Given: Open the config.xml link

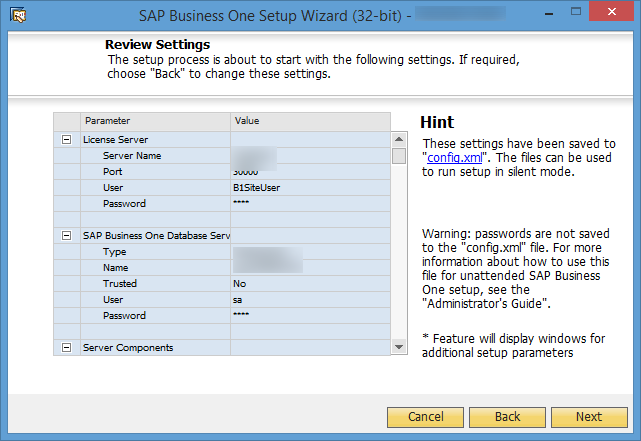Looking at the screenshot, I should [455, 158].
